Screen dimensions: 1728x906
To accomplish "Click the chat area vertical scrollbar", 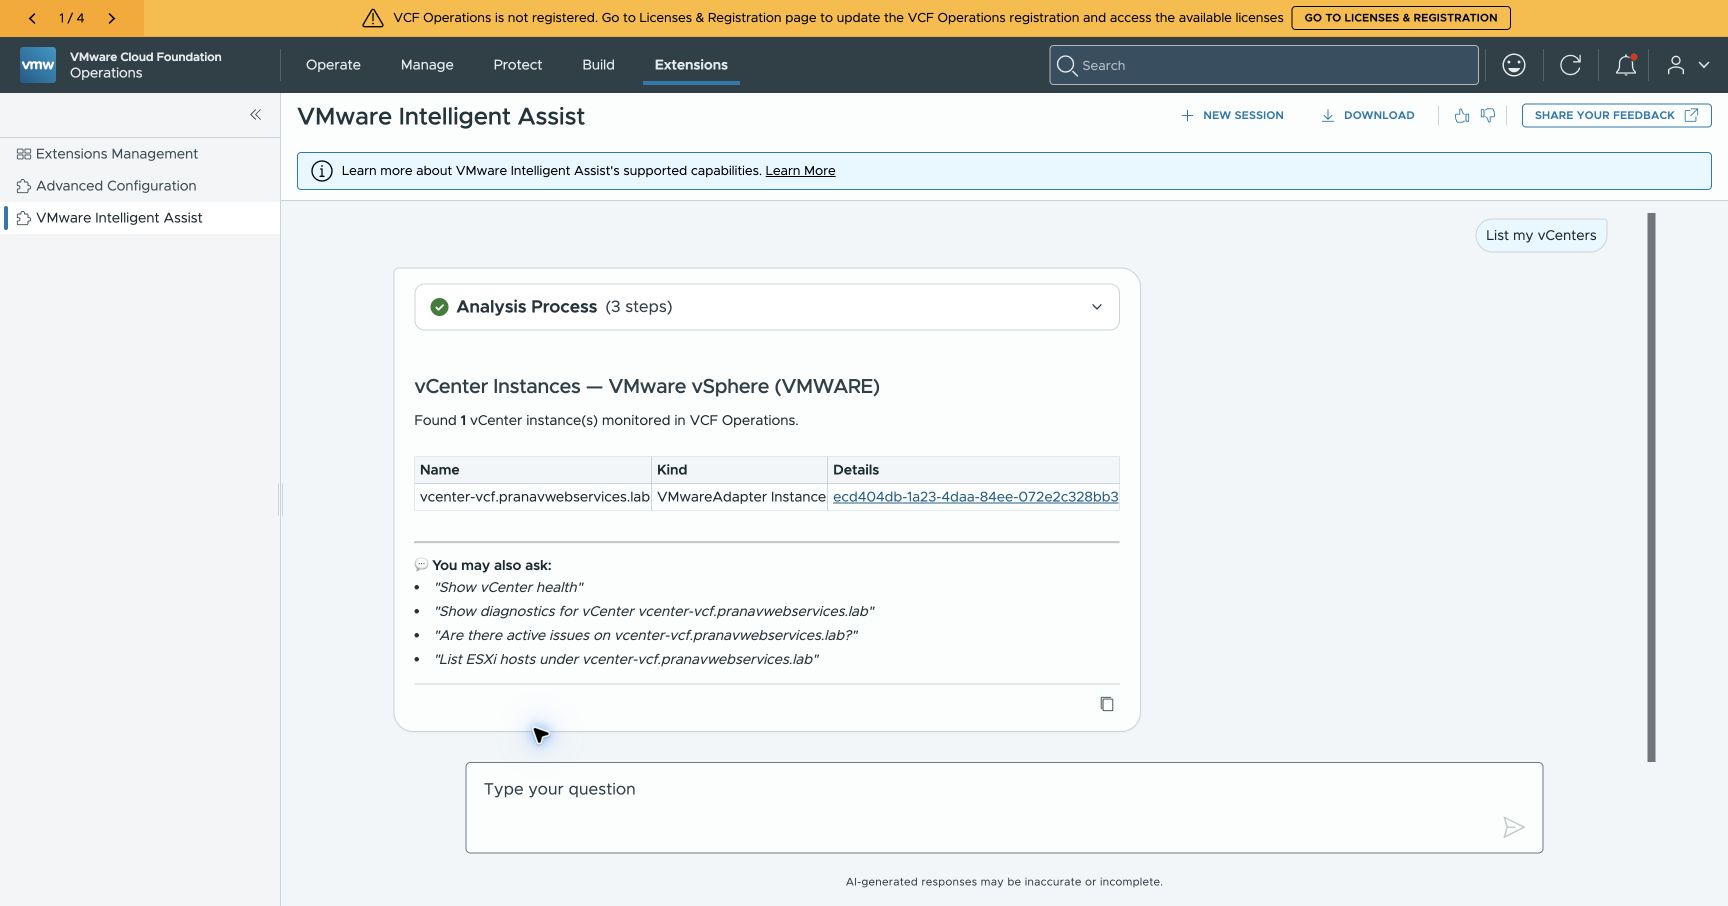I will tap(1652, 487).
